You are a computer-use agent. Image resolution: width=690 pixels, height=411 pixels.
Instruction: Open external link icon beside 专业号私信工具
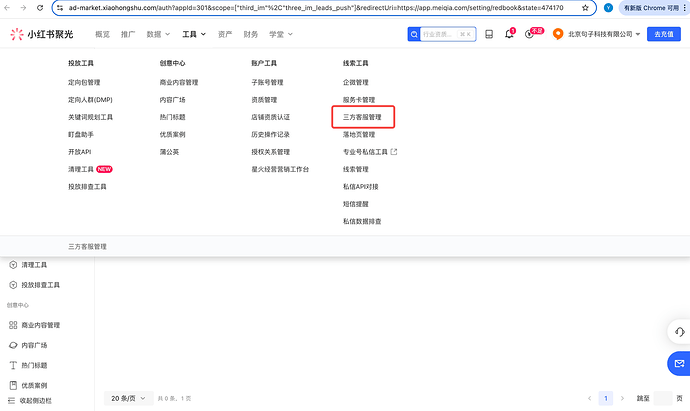tap(394, 152)
